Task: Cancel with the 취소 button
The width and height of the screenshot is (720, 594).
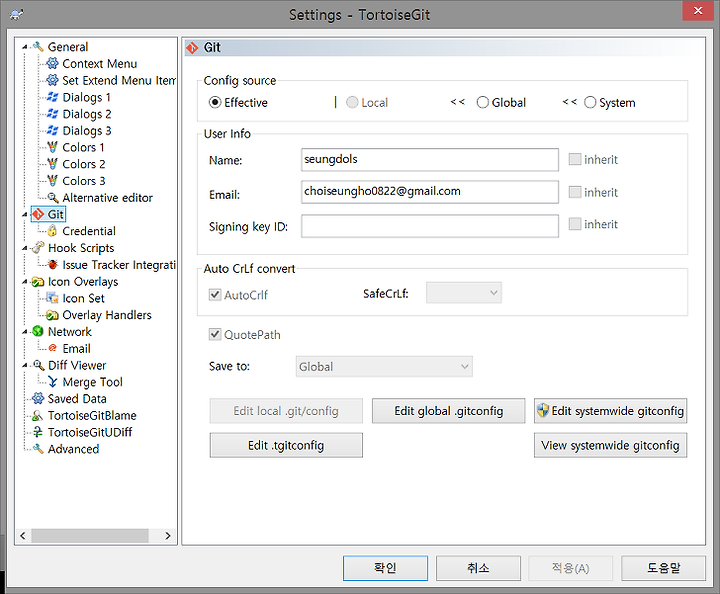Action: pos(478,568)
